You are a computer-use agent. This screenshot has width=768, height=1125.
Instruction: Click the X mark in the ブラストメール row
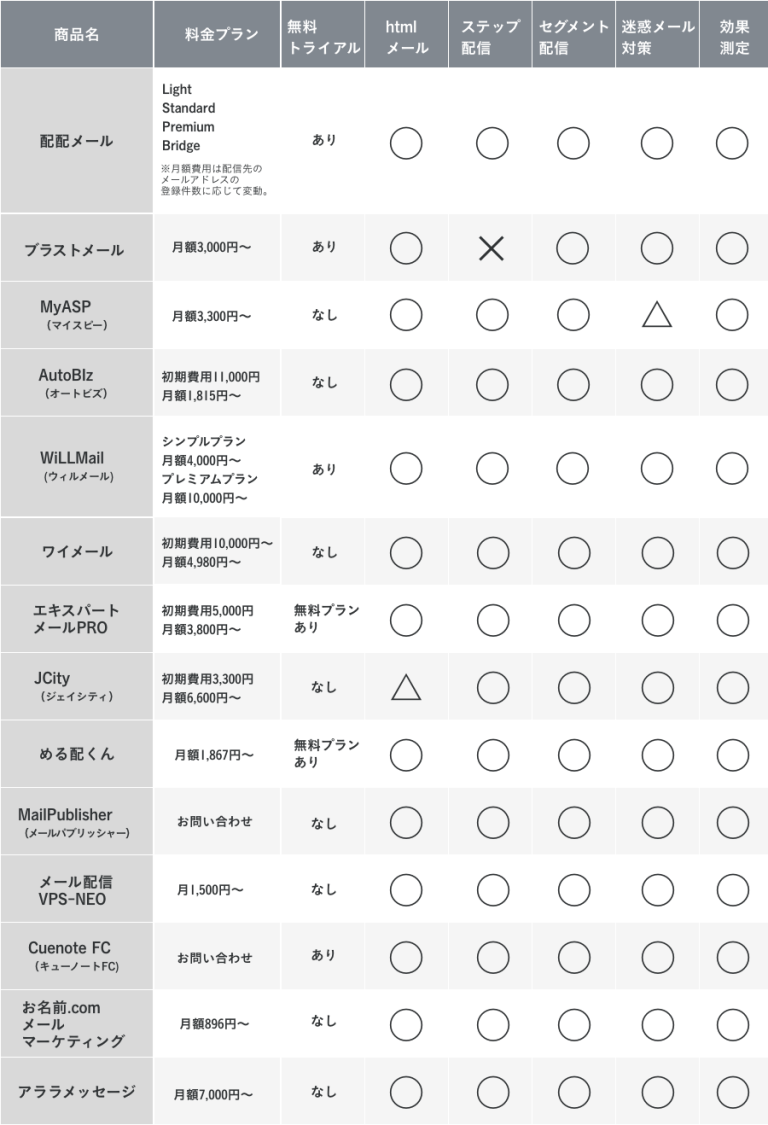[x=490, y=248]
